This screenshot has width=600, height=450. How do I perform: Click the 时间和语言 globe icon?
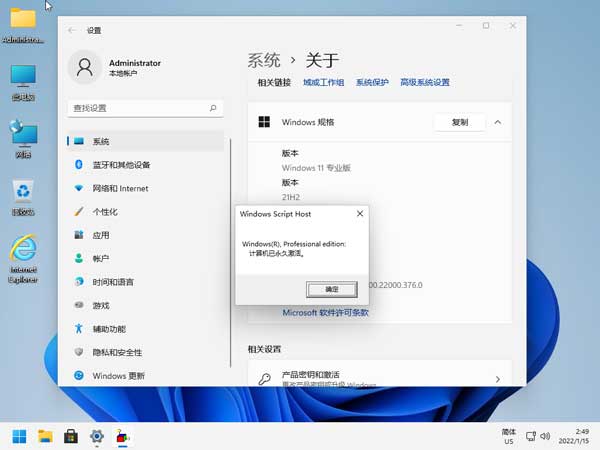tap(79, 282)
